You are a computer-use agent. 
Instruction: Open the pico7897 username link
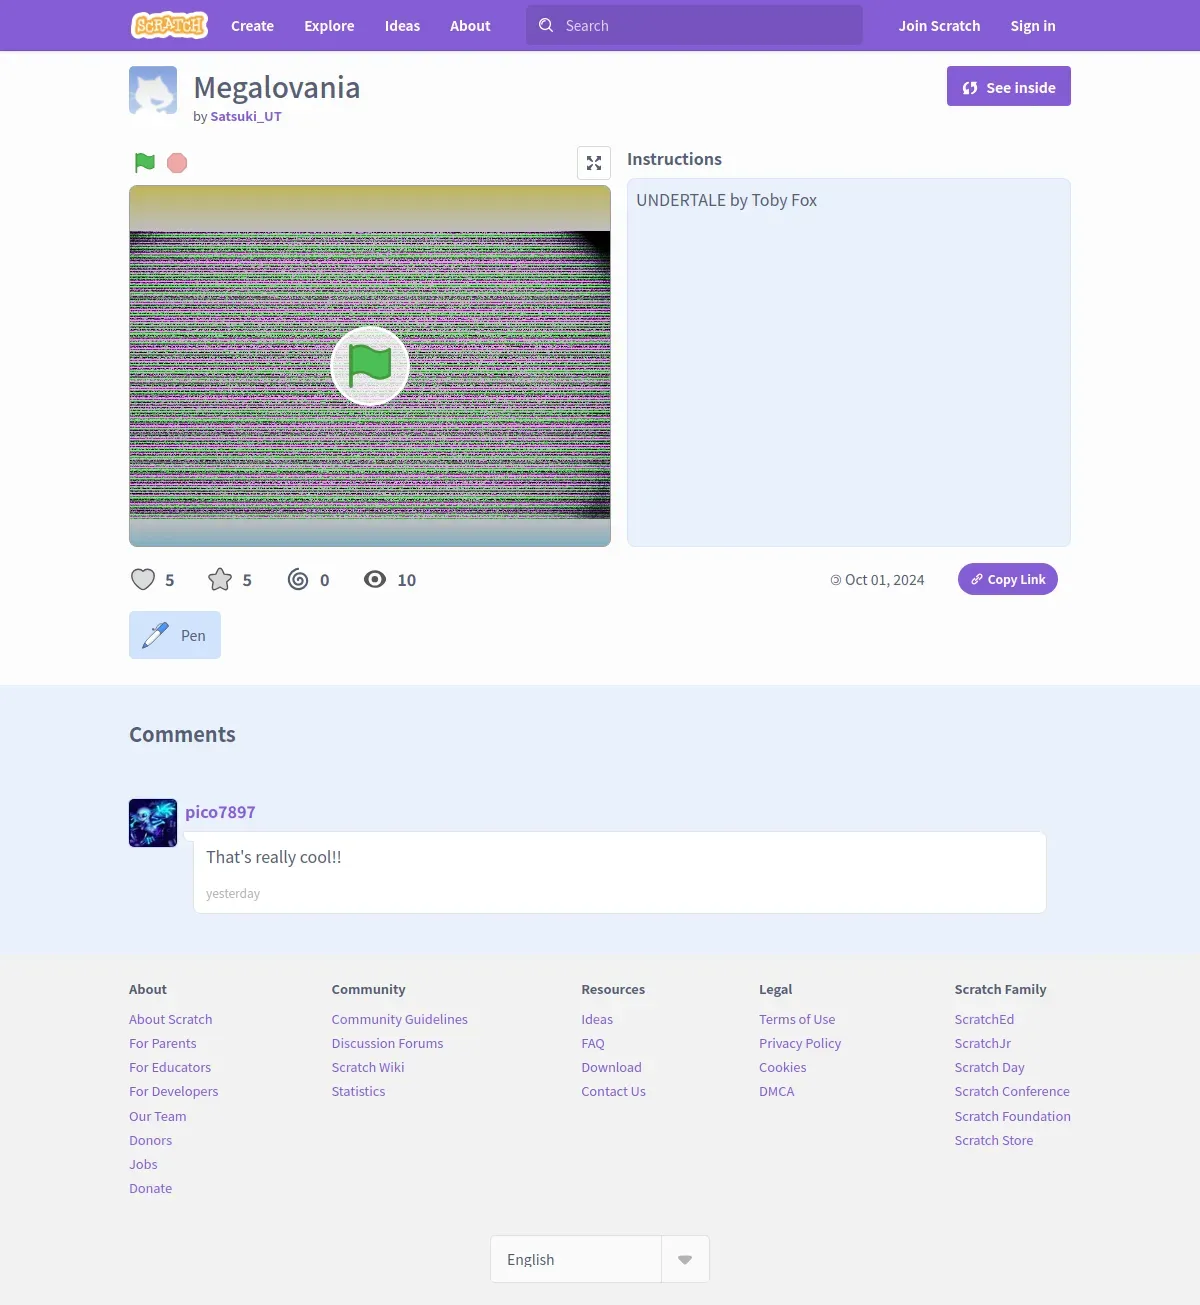[x=220, y=812]
